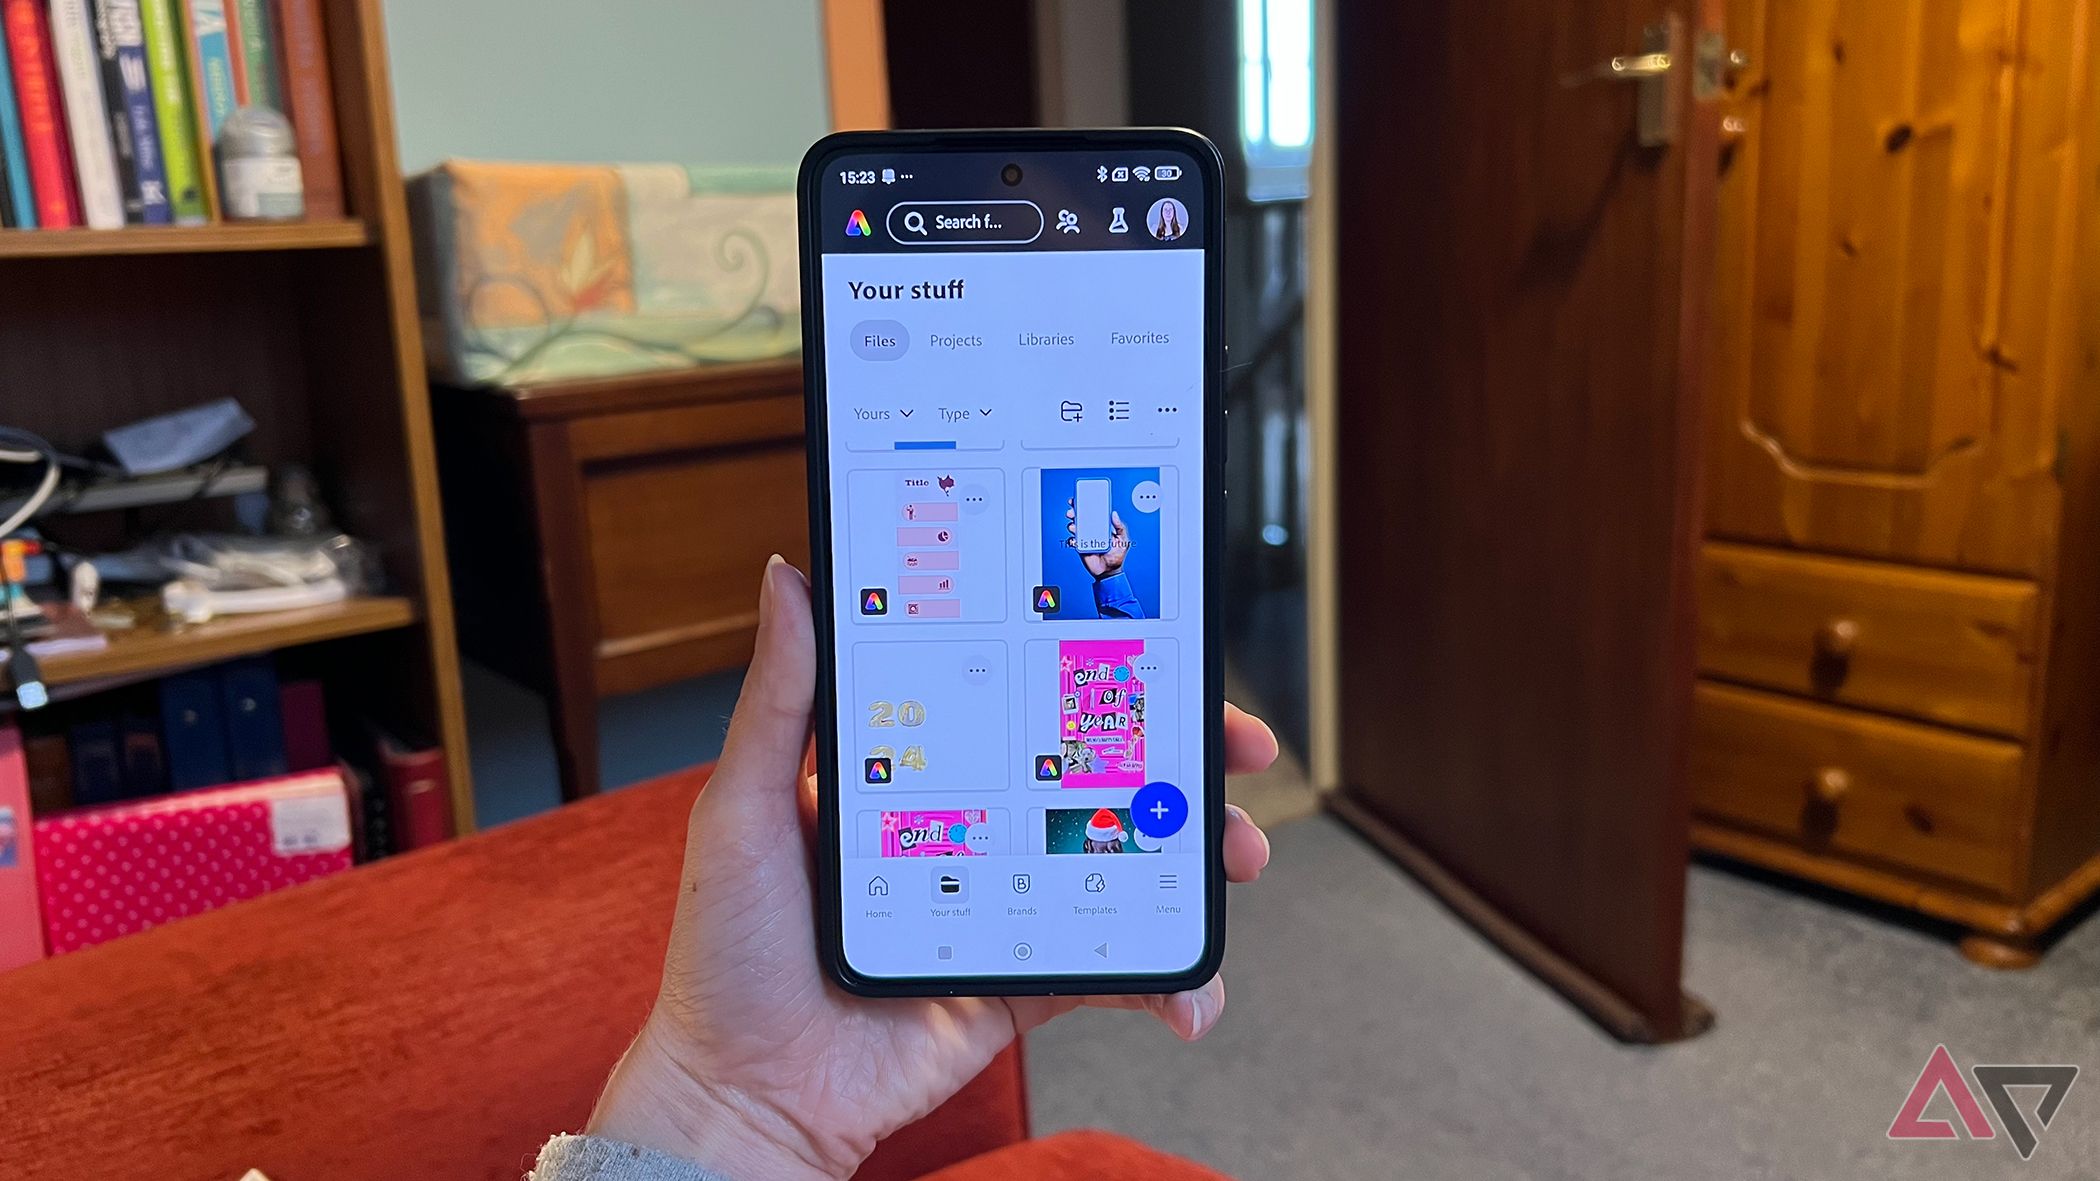Tap the three-dot menu on first file
The height and width of the screenshot is (1181, 2100).
[975, 499]
